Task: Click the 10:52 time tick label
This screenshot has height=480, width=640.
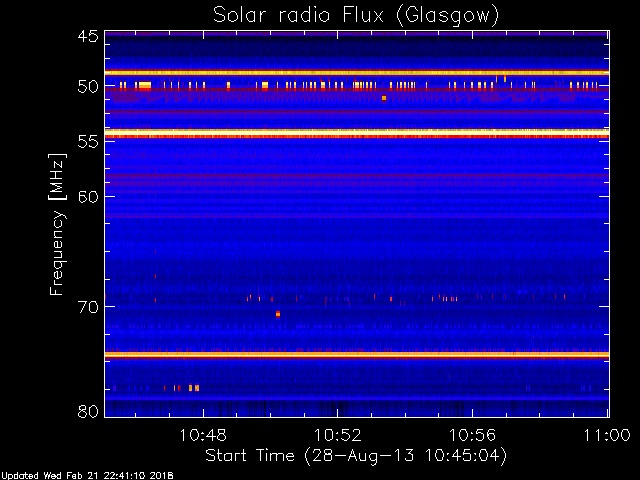Action: (338, 435)
